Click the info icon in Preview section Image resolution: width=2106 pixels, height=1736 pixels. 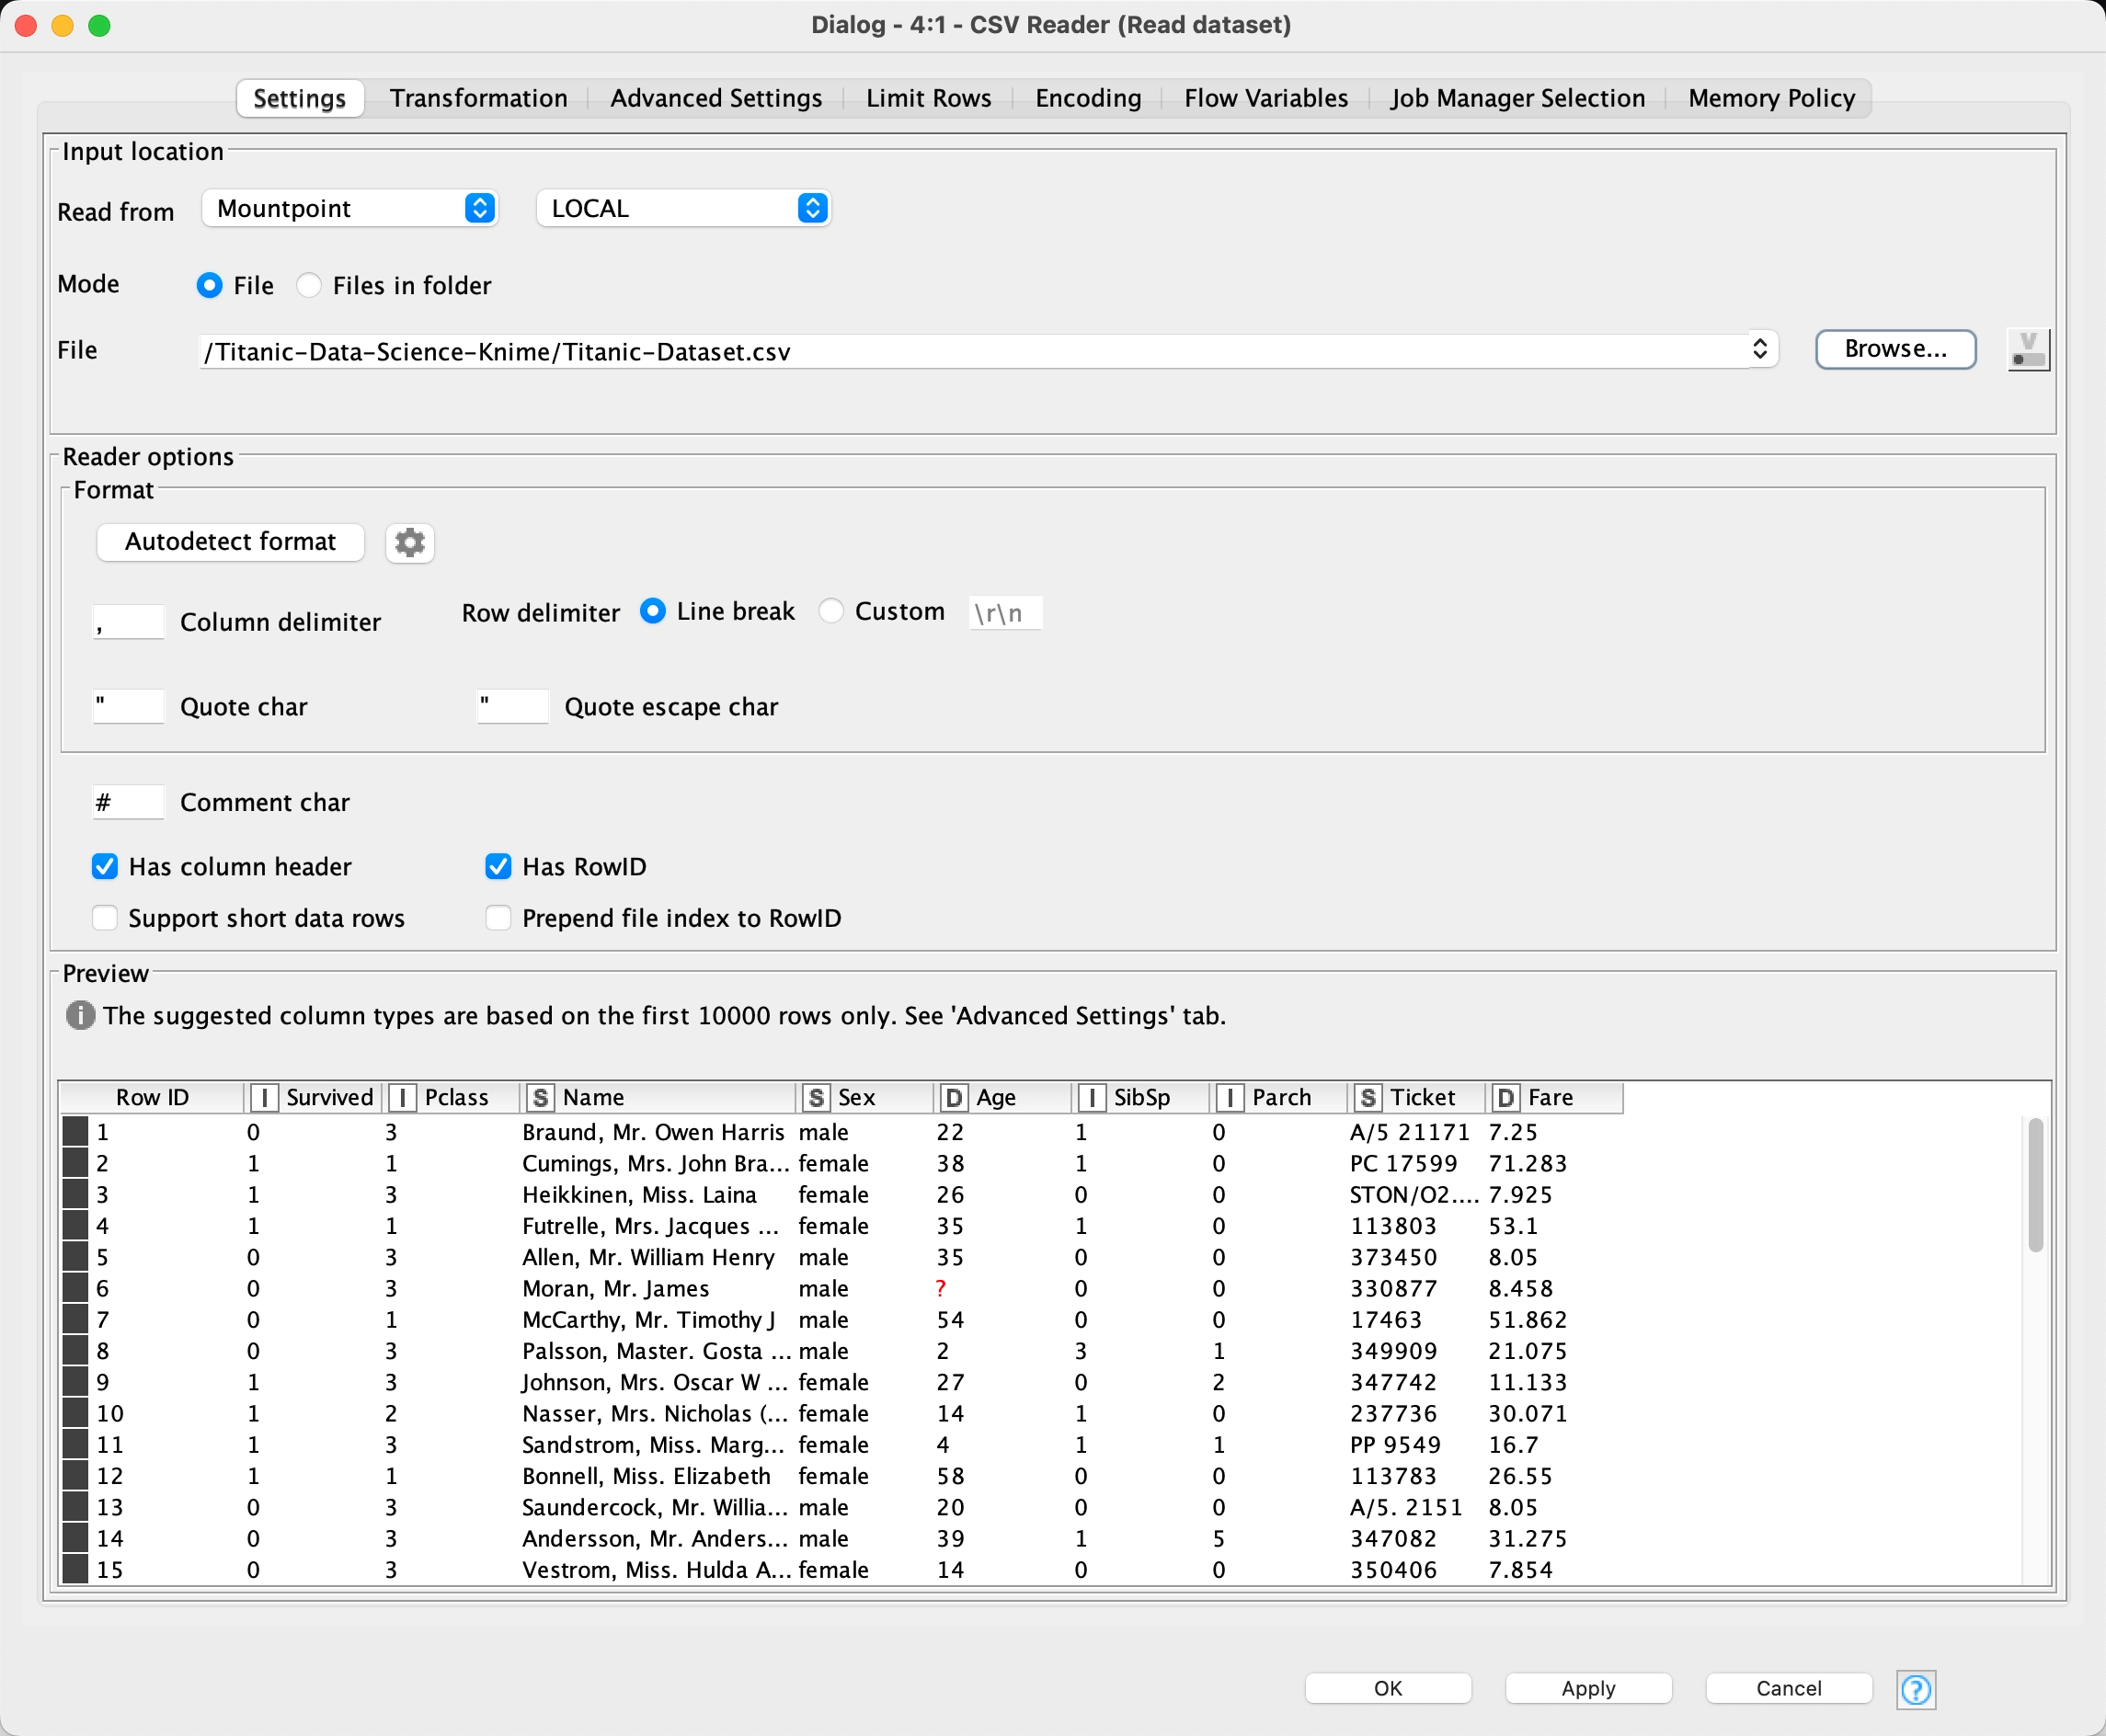click(80, 1015)
